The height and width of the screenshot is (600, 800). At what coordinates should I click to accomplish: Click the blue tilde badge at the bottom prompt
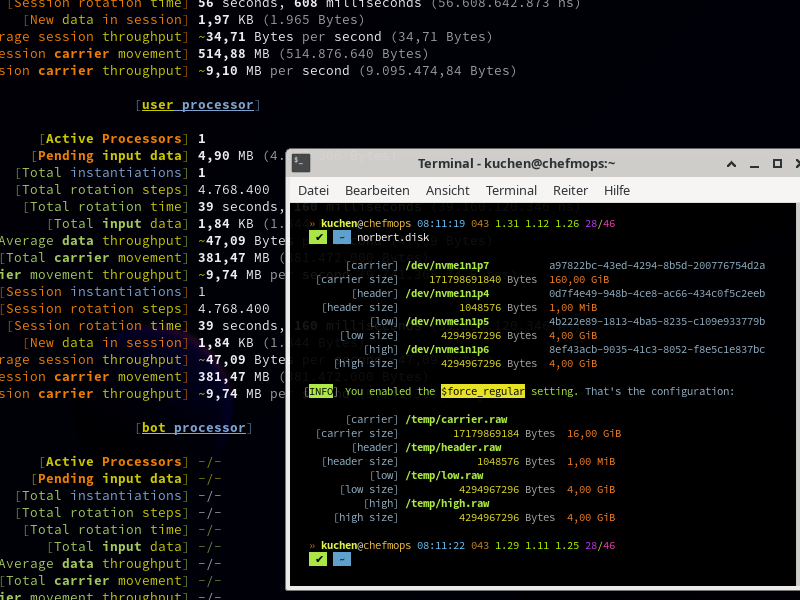coord(342,559)
